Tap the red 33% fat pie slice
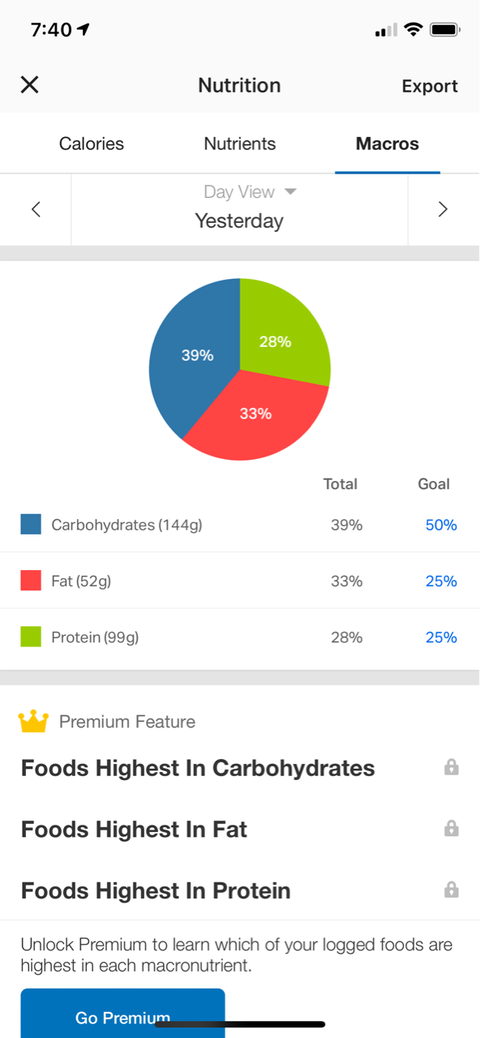Viewport: 480px width, 1038px height. [x=256, y=414]
